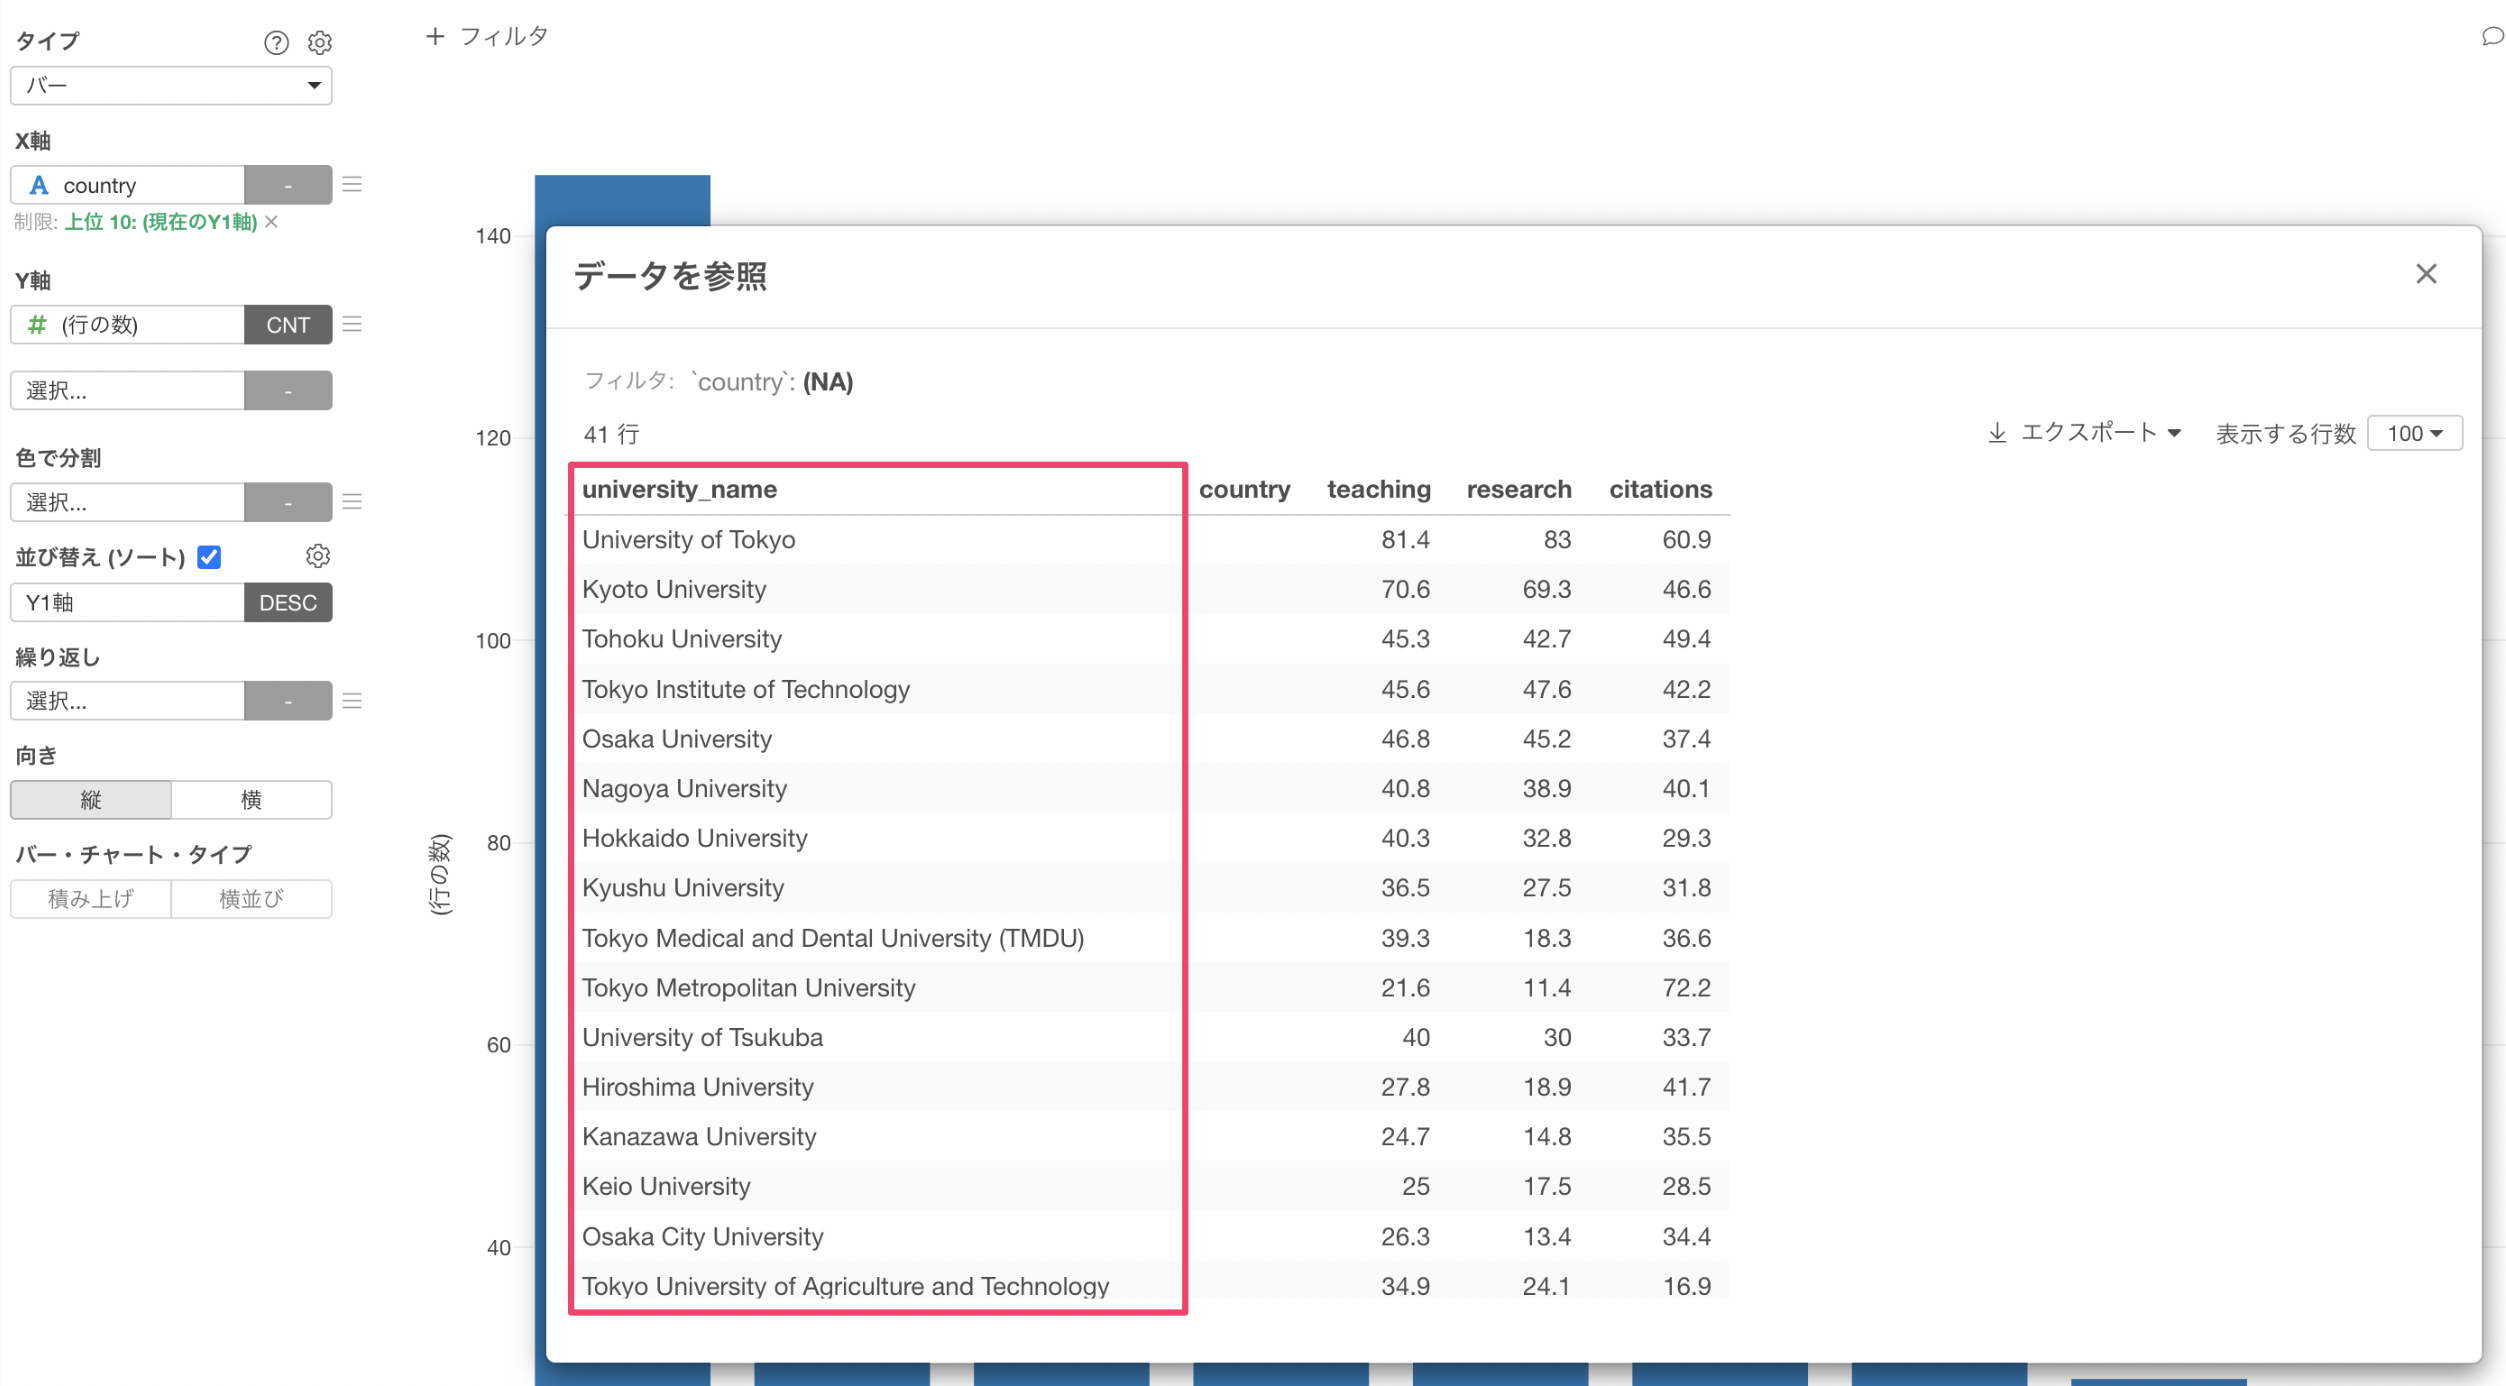Select vertical orientation 縦
This screenshot has width=2506, height=1386.
(91, 799)
